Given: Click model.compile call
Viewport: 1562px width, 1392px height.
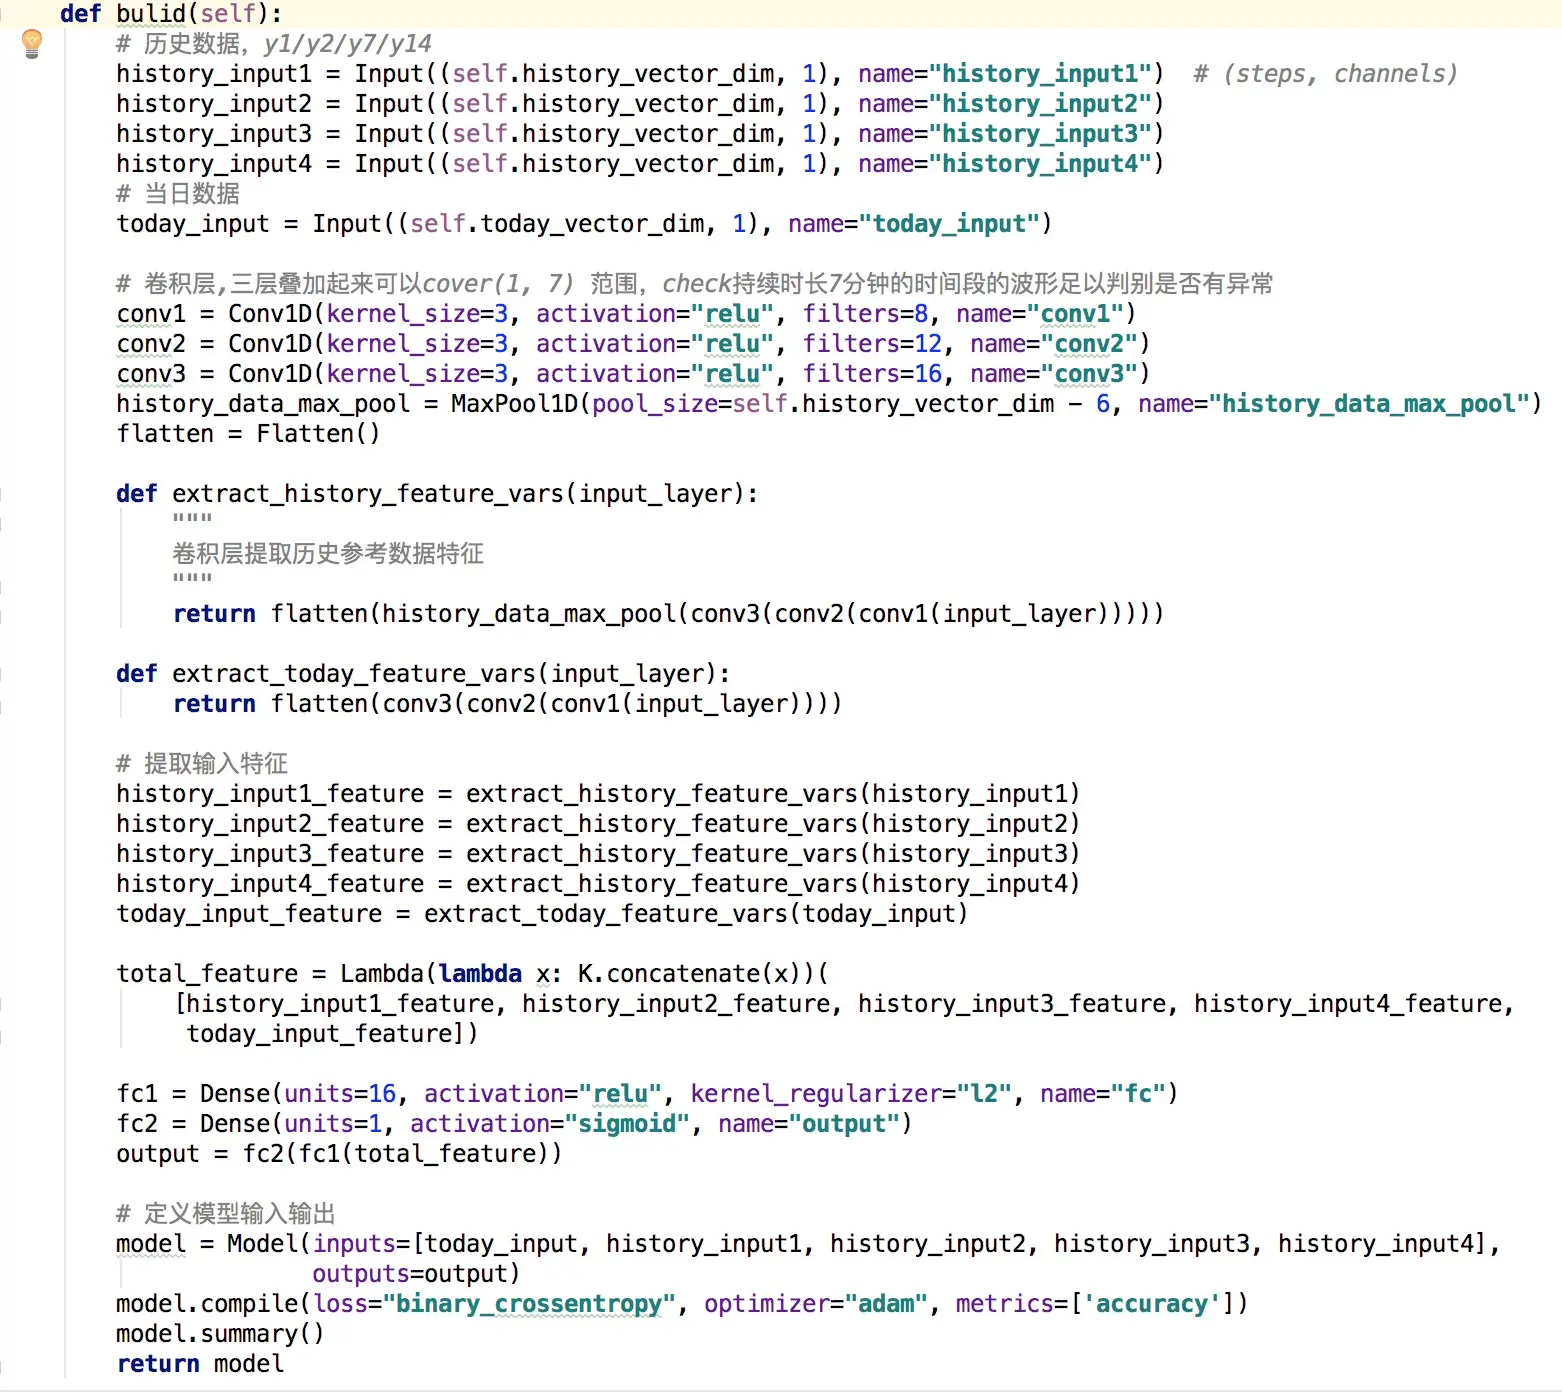Looking at the screenshot, I should click(x=207, y=1304).
